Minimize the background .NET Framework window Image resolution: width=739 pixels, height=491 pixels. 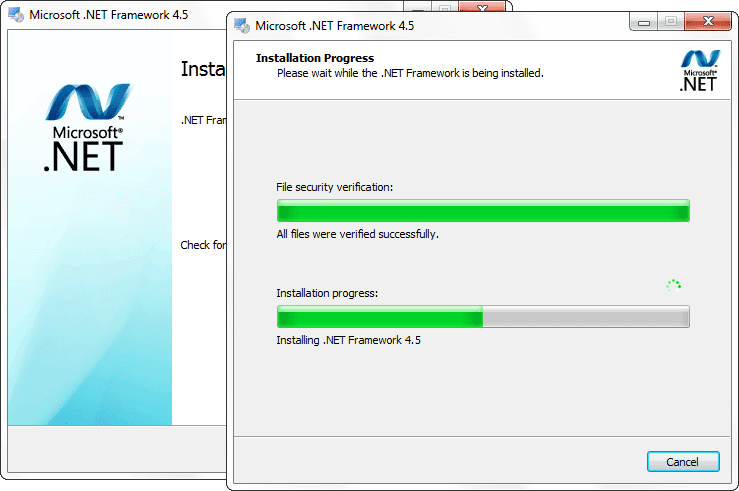[x=420, y=7]
